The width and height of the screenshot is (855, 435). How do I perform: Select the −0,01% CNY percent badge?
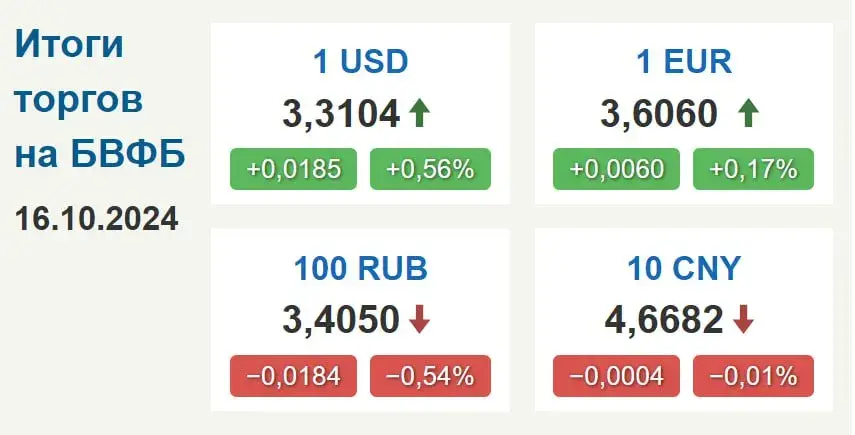(x=754, y=376)
